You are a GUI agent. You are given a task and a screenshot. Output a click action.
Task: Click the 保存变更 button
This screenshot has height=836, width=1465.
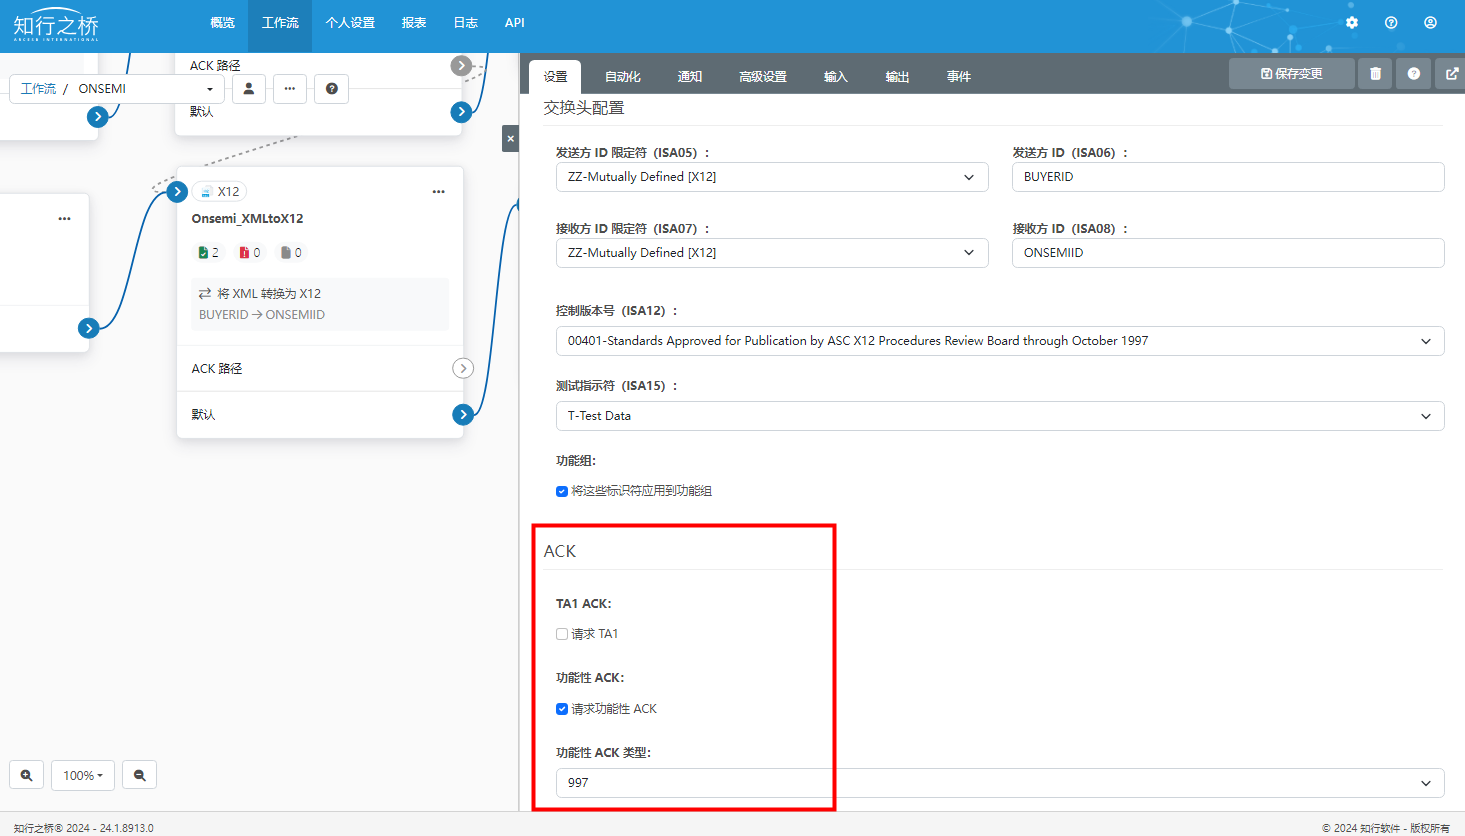[1291, 74]
